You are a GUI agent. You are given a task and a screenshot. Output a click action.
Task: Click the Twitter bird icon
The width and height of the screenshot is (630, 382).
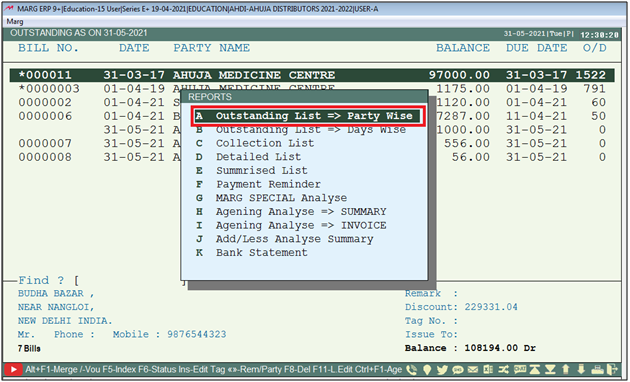pos(442,370)
